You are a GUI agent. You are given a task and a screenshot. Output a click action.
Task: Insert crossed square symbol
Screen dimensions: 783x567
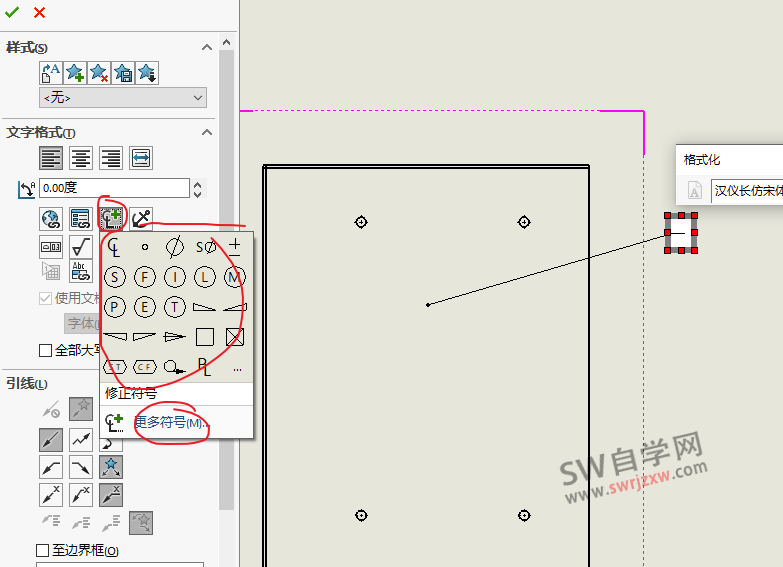click(235, 337)
